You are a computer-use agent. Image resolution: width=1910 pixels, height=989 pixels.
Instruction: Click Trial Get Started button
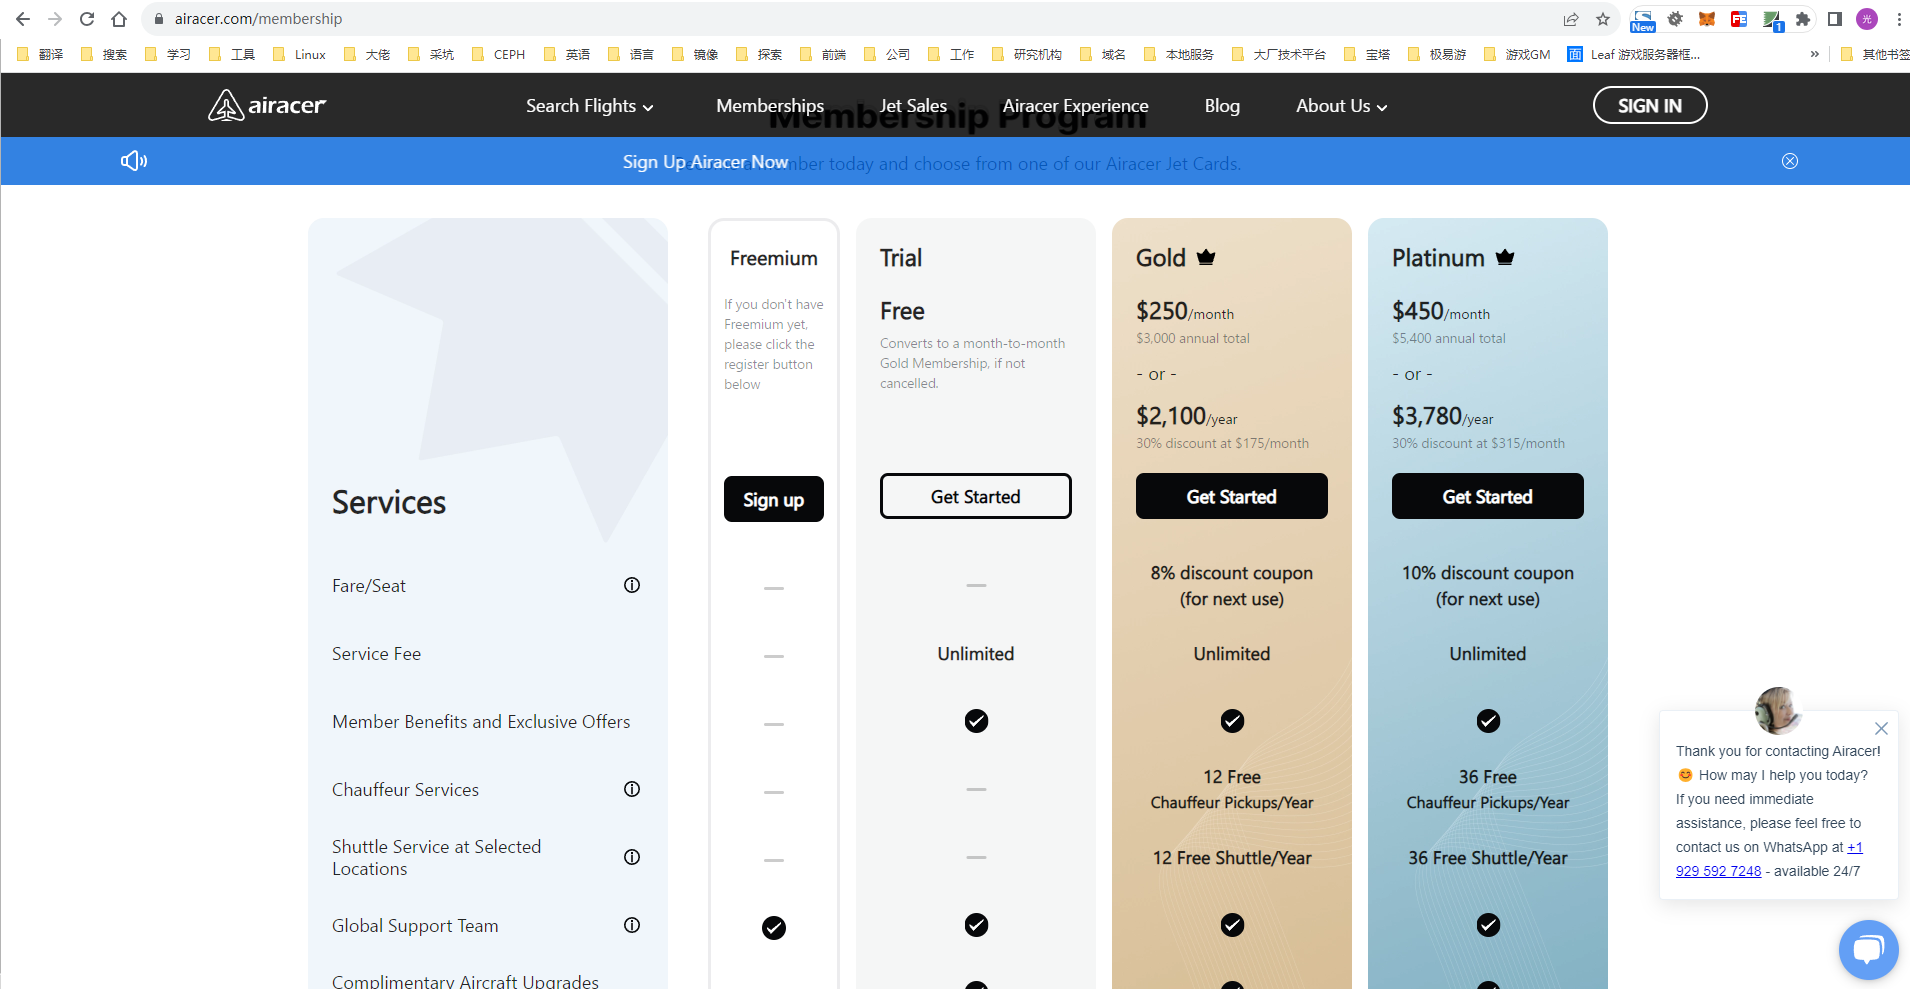[976, 496]
